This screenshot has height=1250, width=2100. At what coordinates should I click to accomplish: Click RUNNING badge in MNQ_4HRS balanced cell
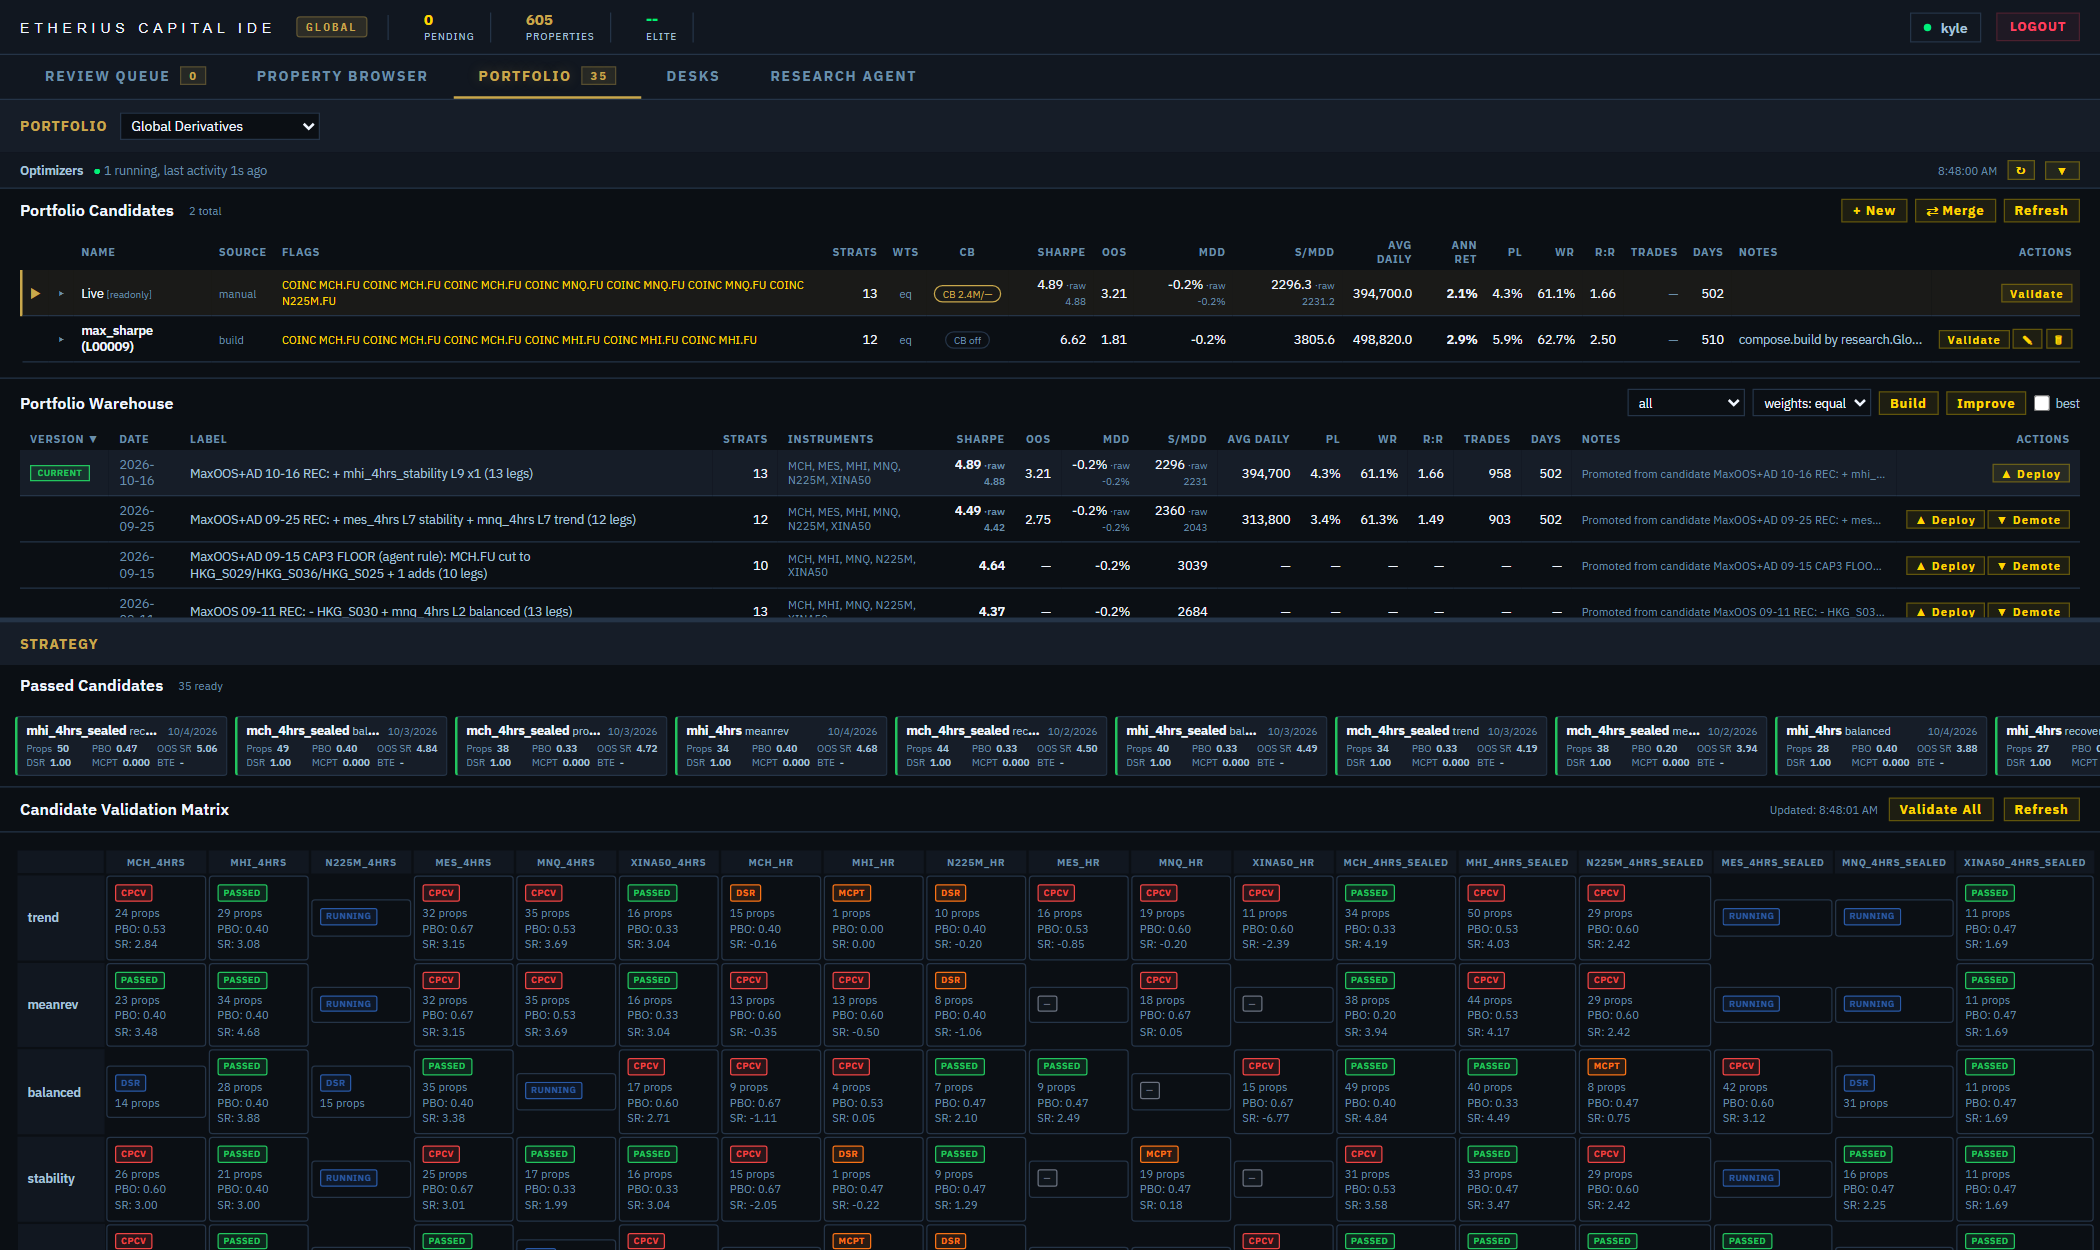[x=553, y=1090]
